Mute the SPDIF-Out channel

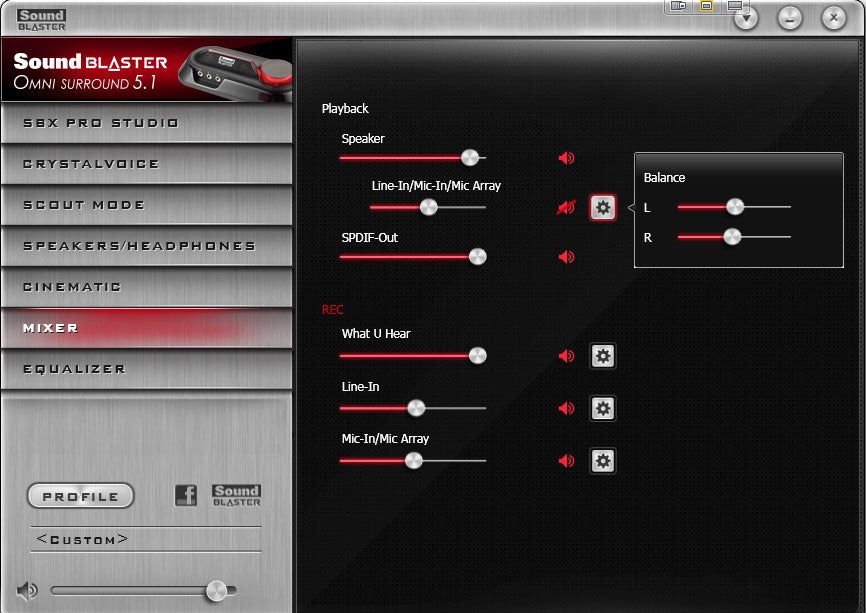566,257
